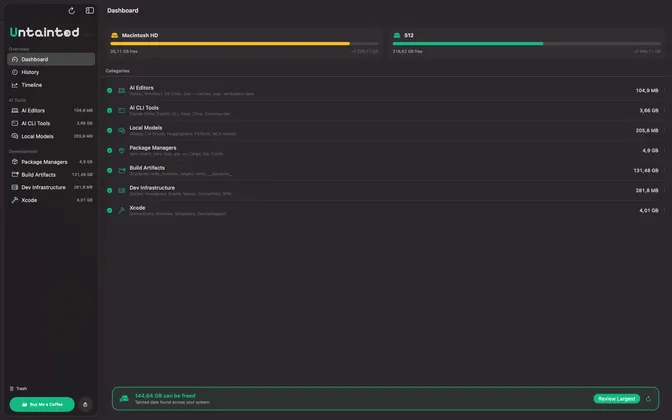The width and height of the screenshot is (672, 420).
Task: Click the round icon button beside Buy Me a Coffee
Action: coord(85,404)
